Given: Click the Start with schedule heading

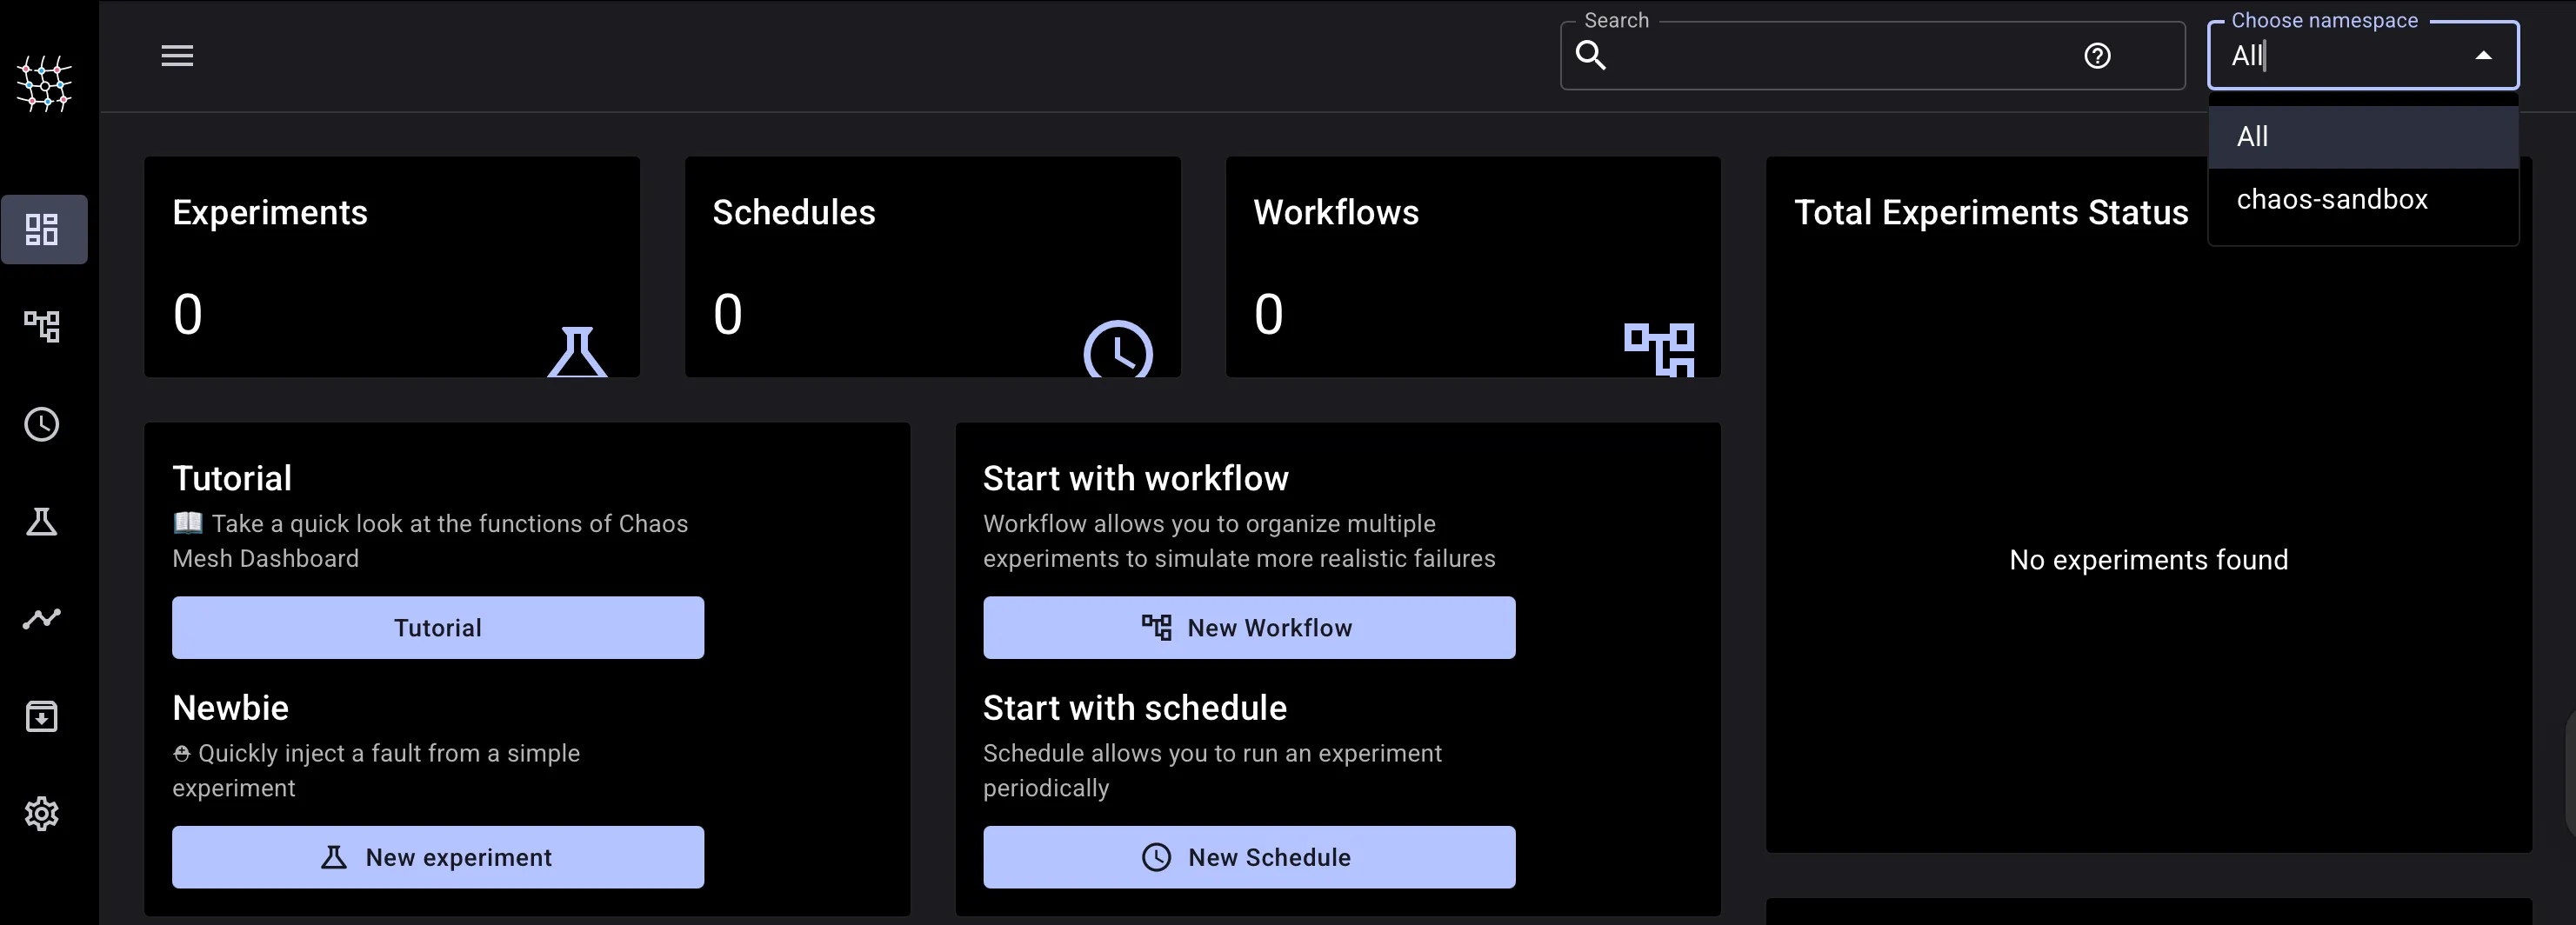Looking at the screenshot, I should pyautogui.click(x=1135, y=708).
